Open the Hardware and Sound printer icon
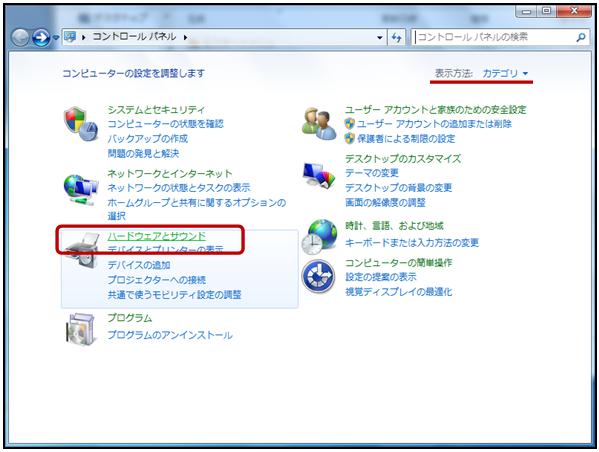599x452 pixels. [81, 250]
